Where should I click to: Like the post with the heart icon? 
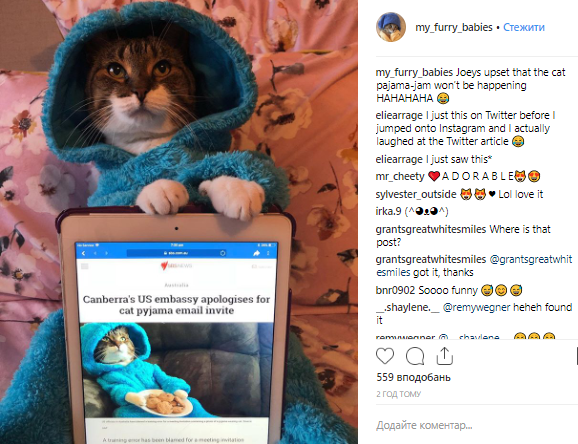pos(385,356)
